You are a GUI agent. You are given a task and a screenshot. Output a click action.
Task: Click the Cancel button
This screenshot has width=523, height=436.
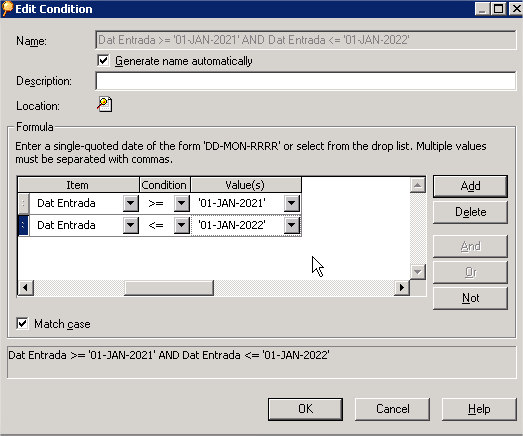pyautogui.click(x=392, y=409)
